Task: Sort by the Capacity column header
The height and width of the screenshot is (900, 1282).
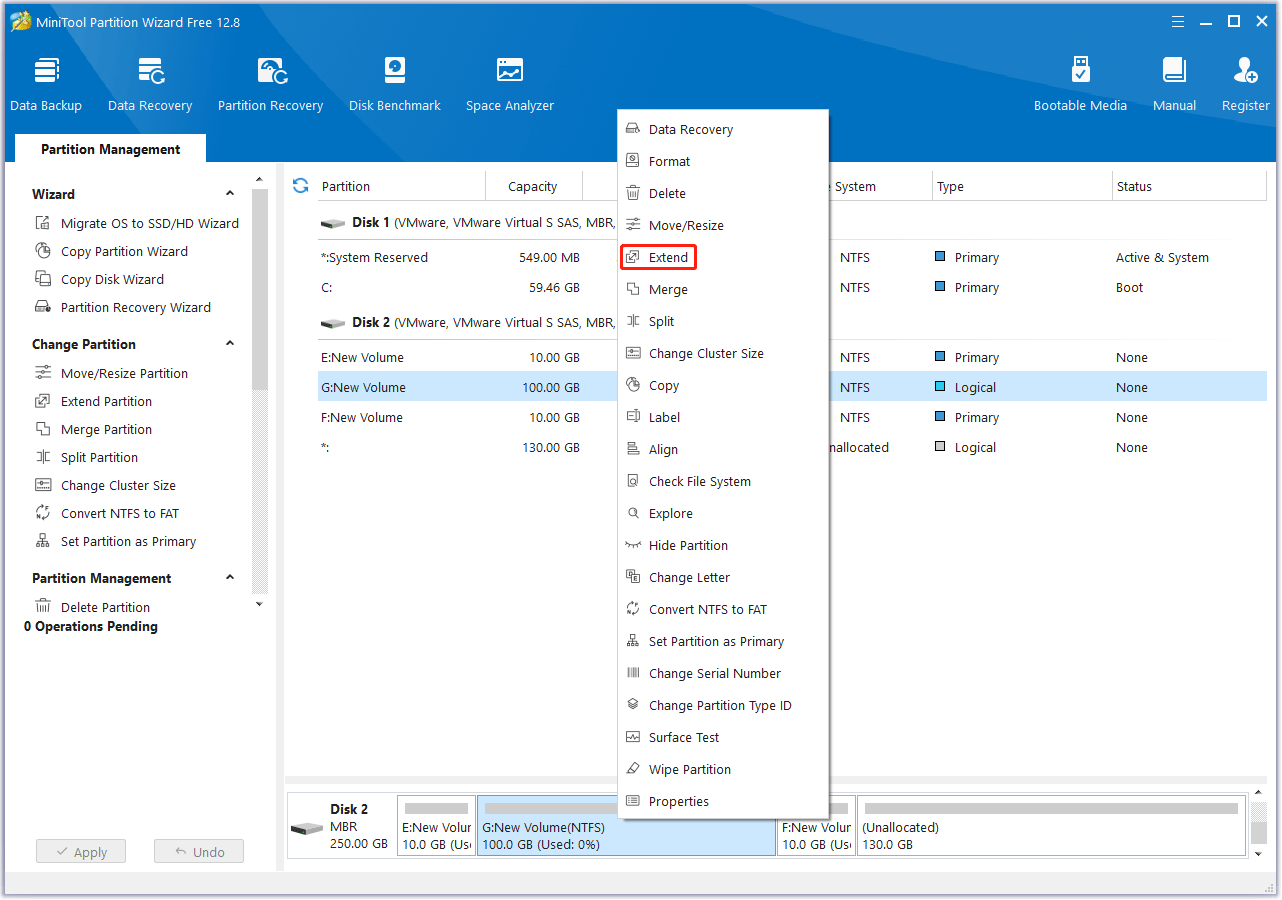Action: (532, 186)
